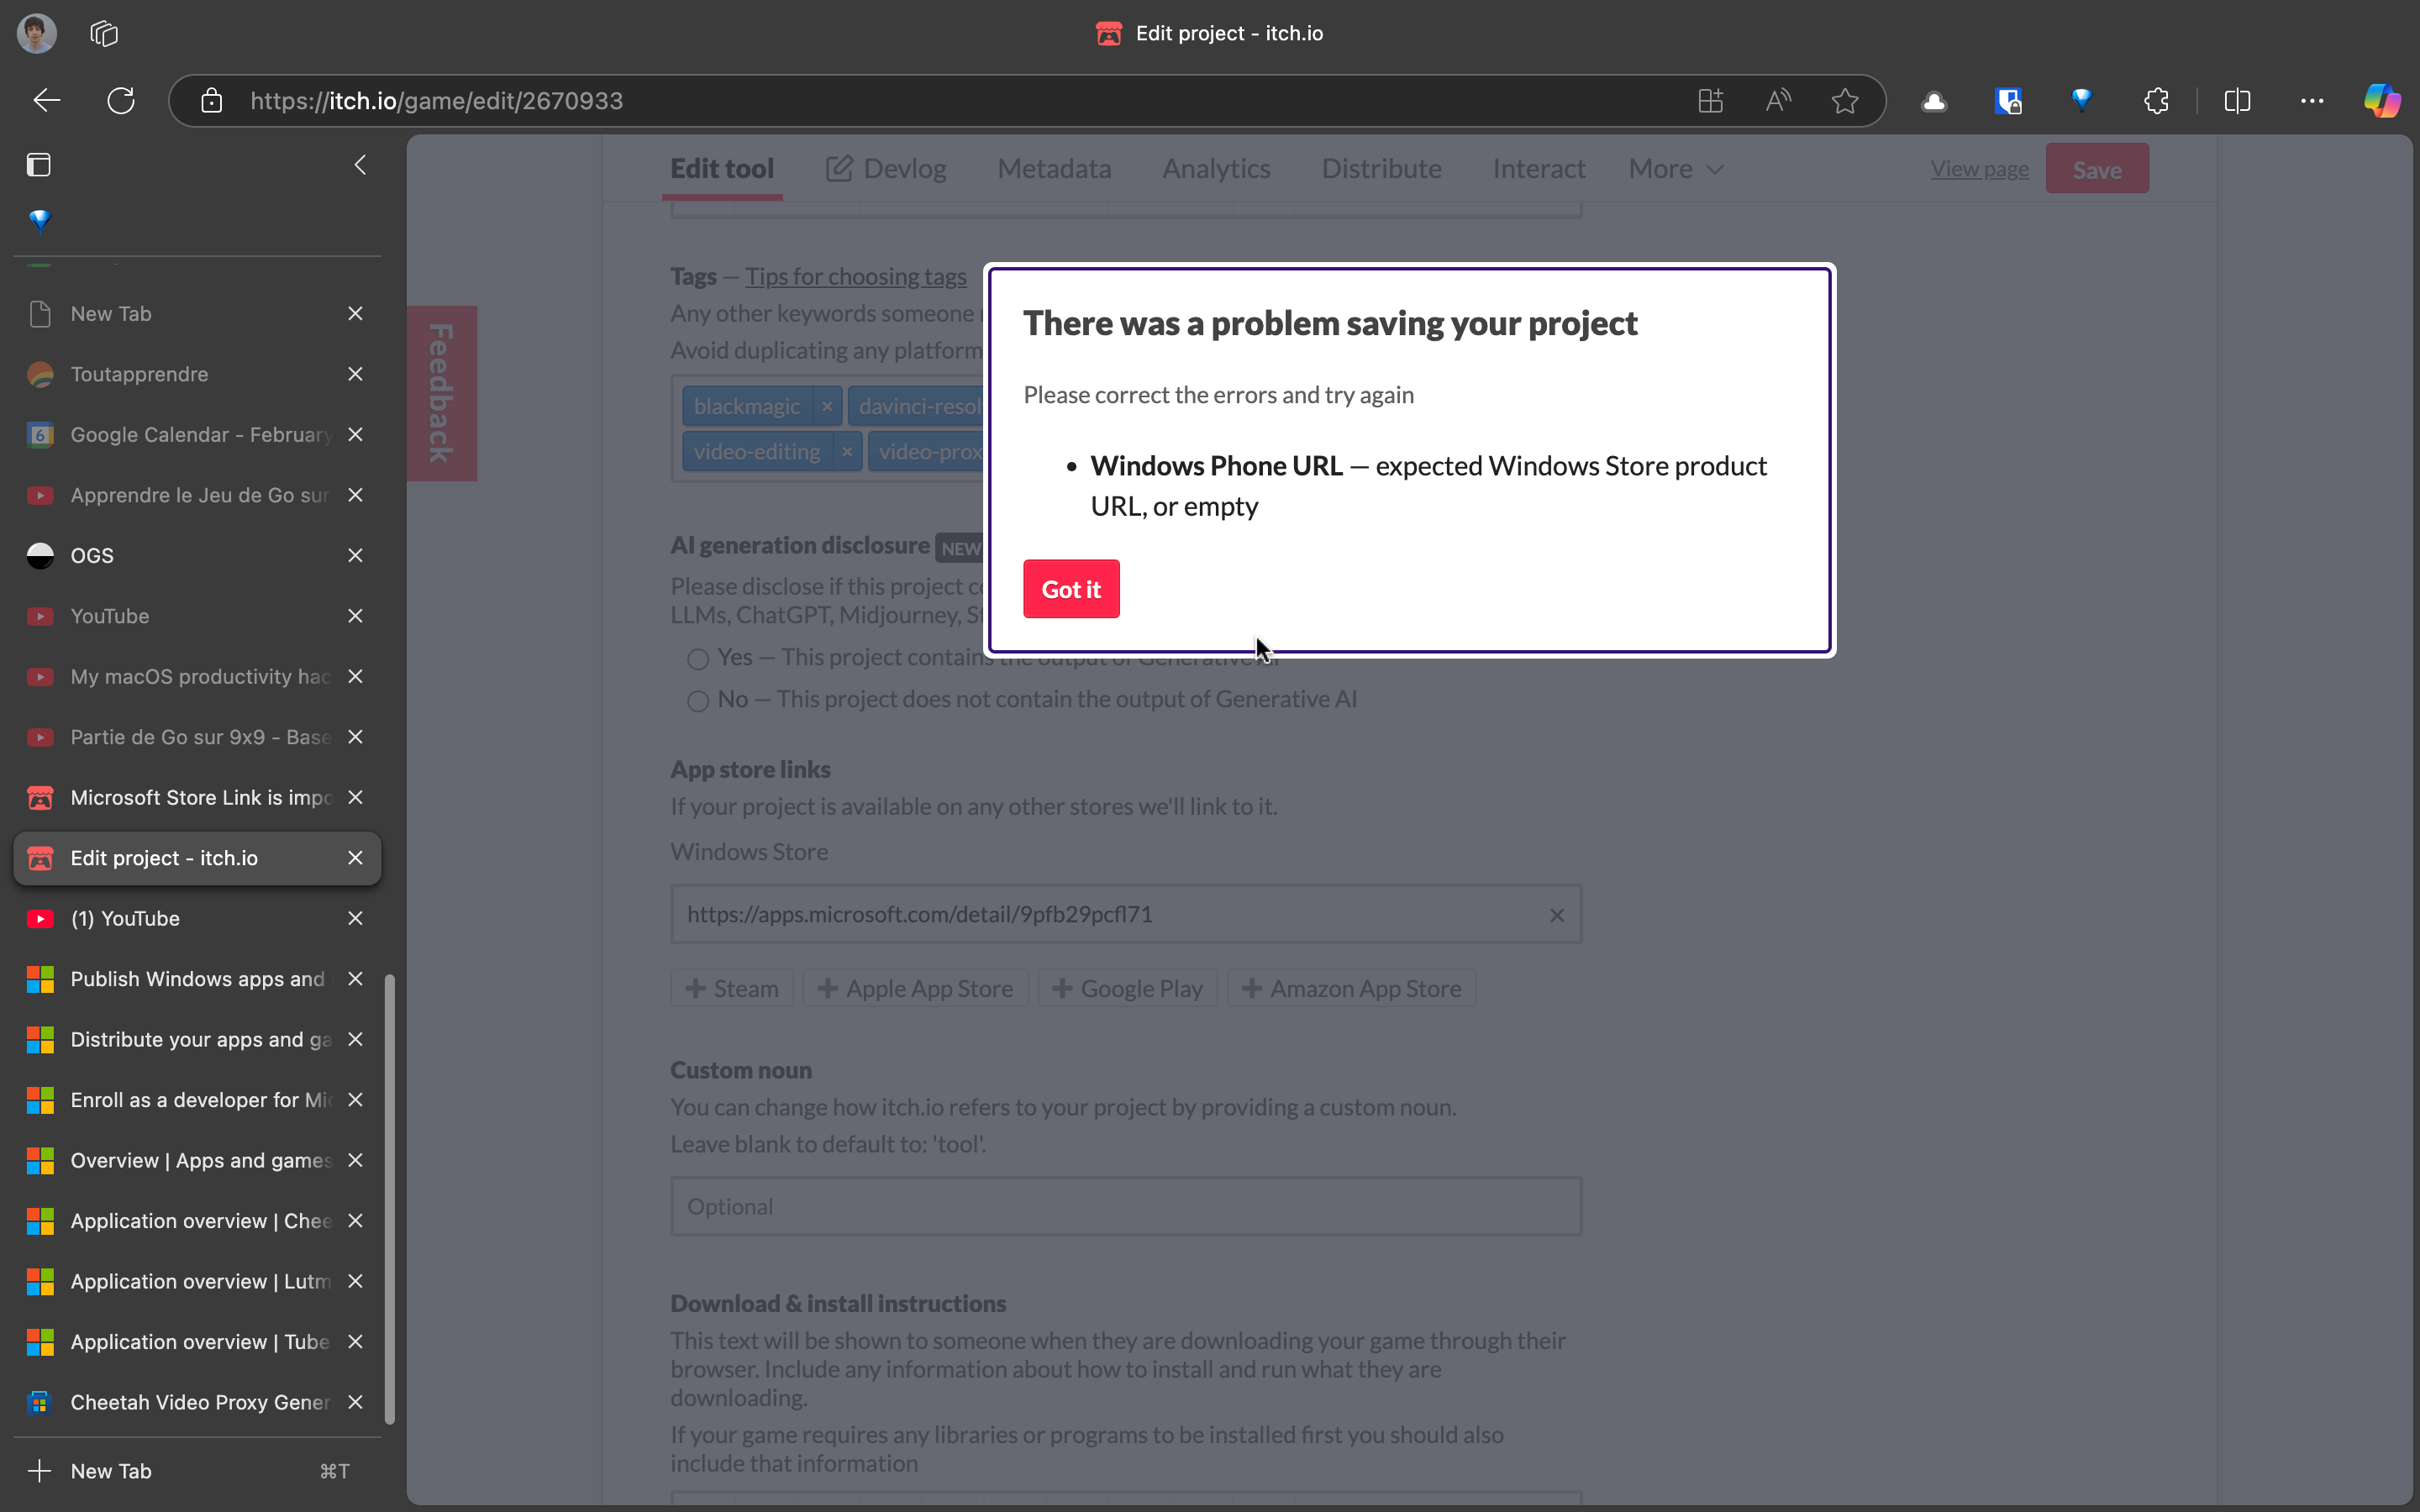Open the Extensions puzzle icon
Viewport: 2420px width, 1512px height.
click(x=2156, y=101)
